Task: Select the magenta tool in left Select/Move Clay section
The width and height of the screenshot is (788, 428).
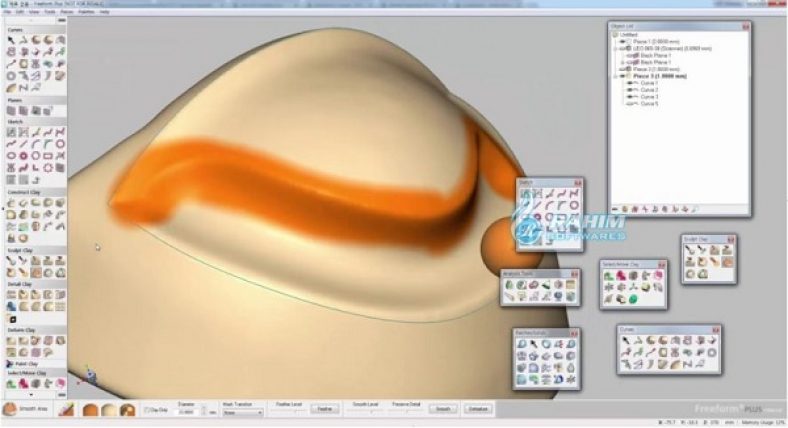Action: (24, 384)
